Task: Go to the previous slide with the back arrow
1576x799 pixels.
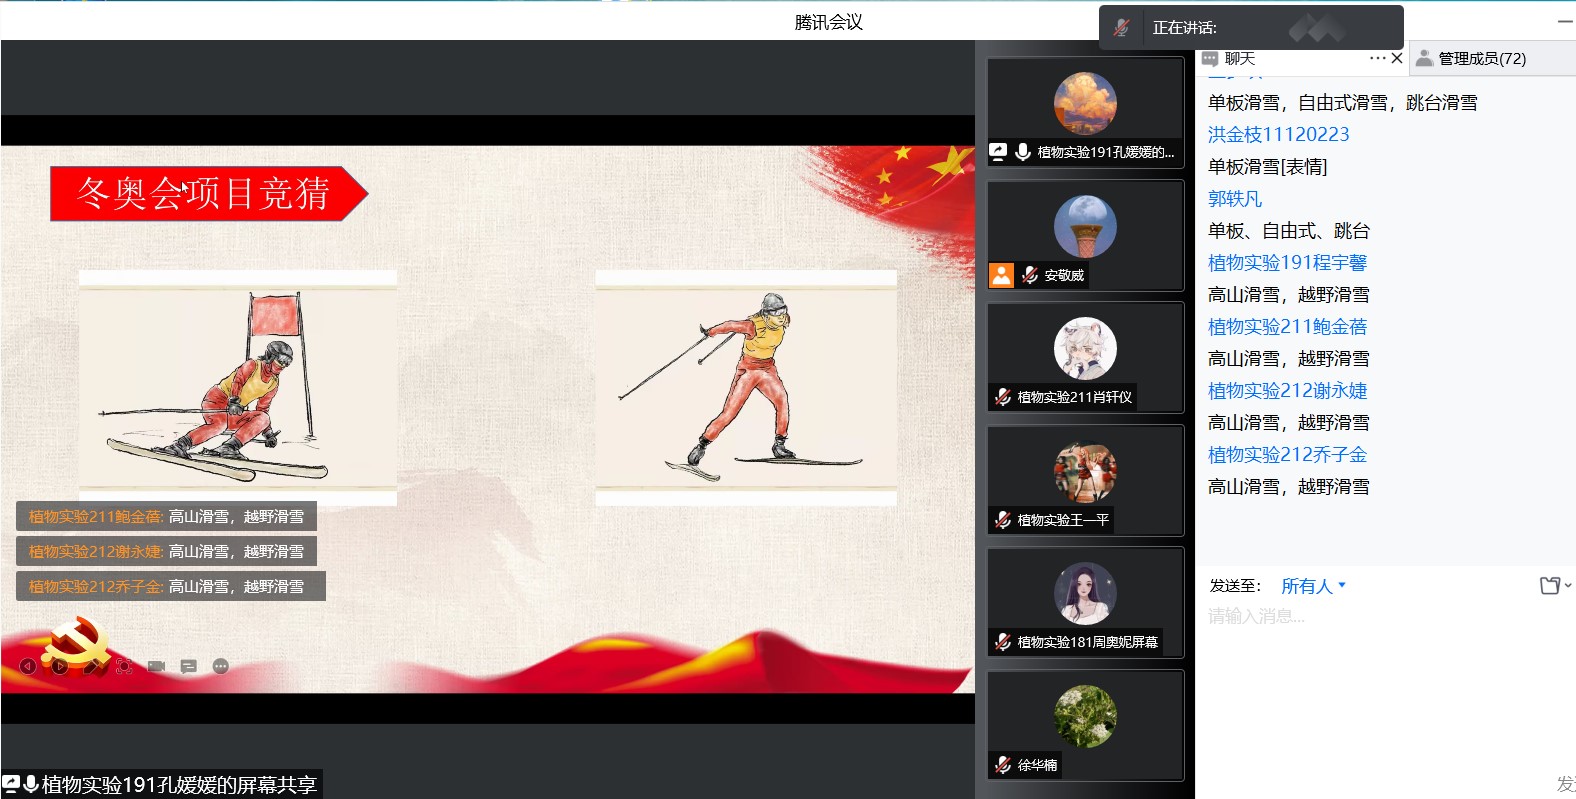Action: 28,666
